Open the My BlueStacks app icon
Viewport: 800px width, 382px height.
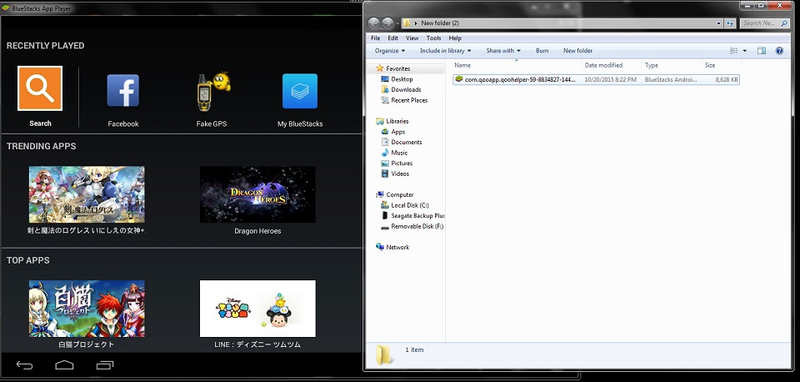[300, 91]
